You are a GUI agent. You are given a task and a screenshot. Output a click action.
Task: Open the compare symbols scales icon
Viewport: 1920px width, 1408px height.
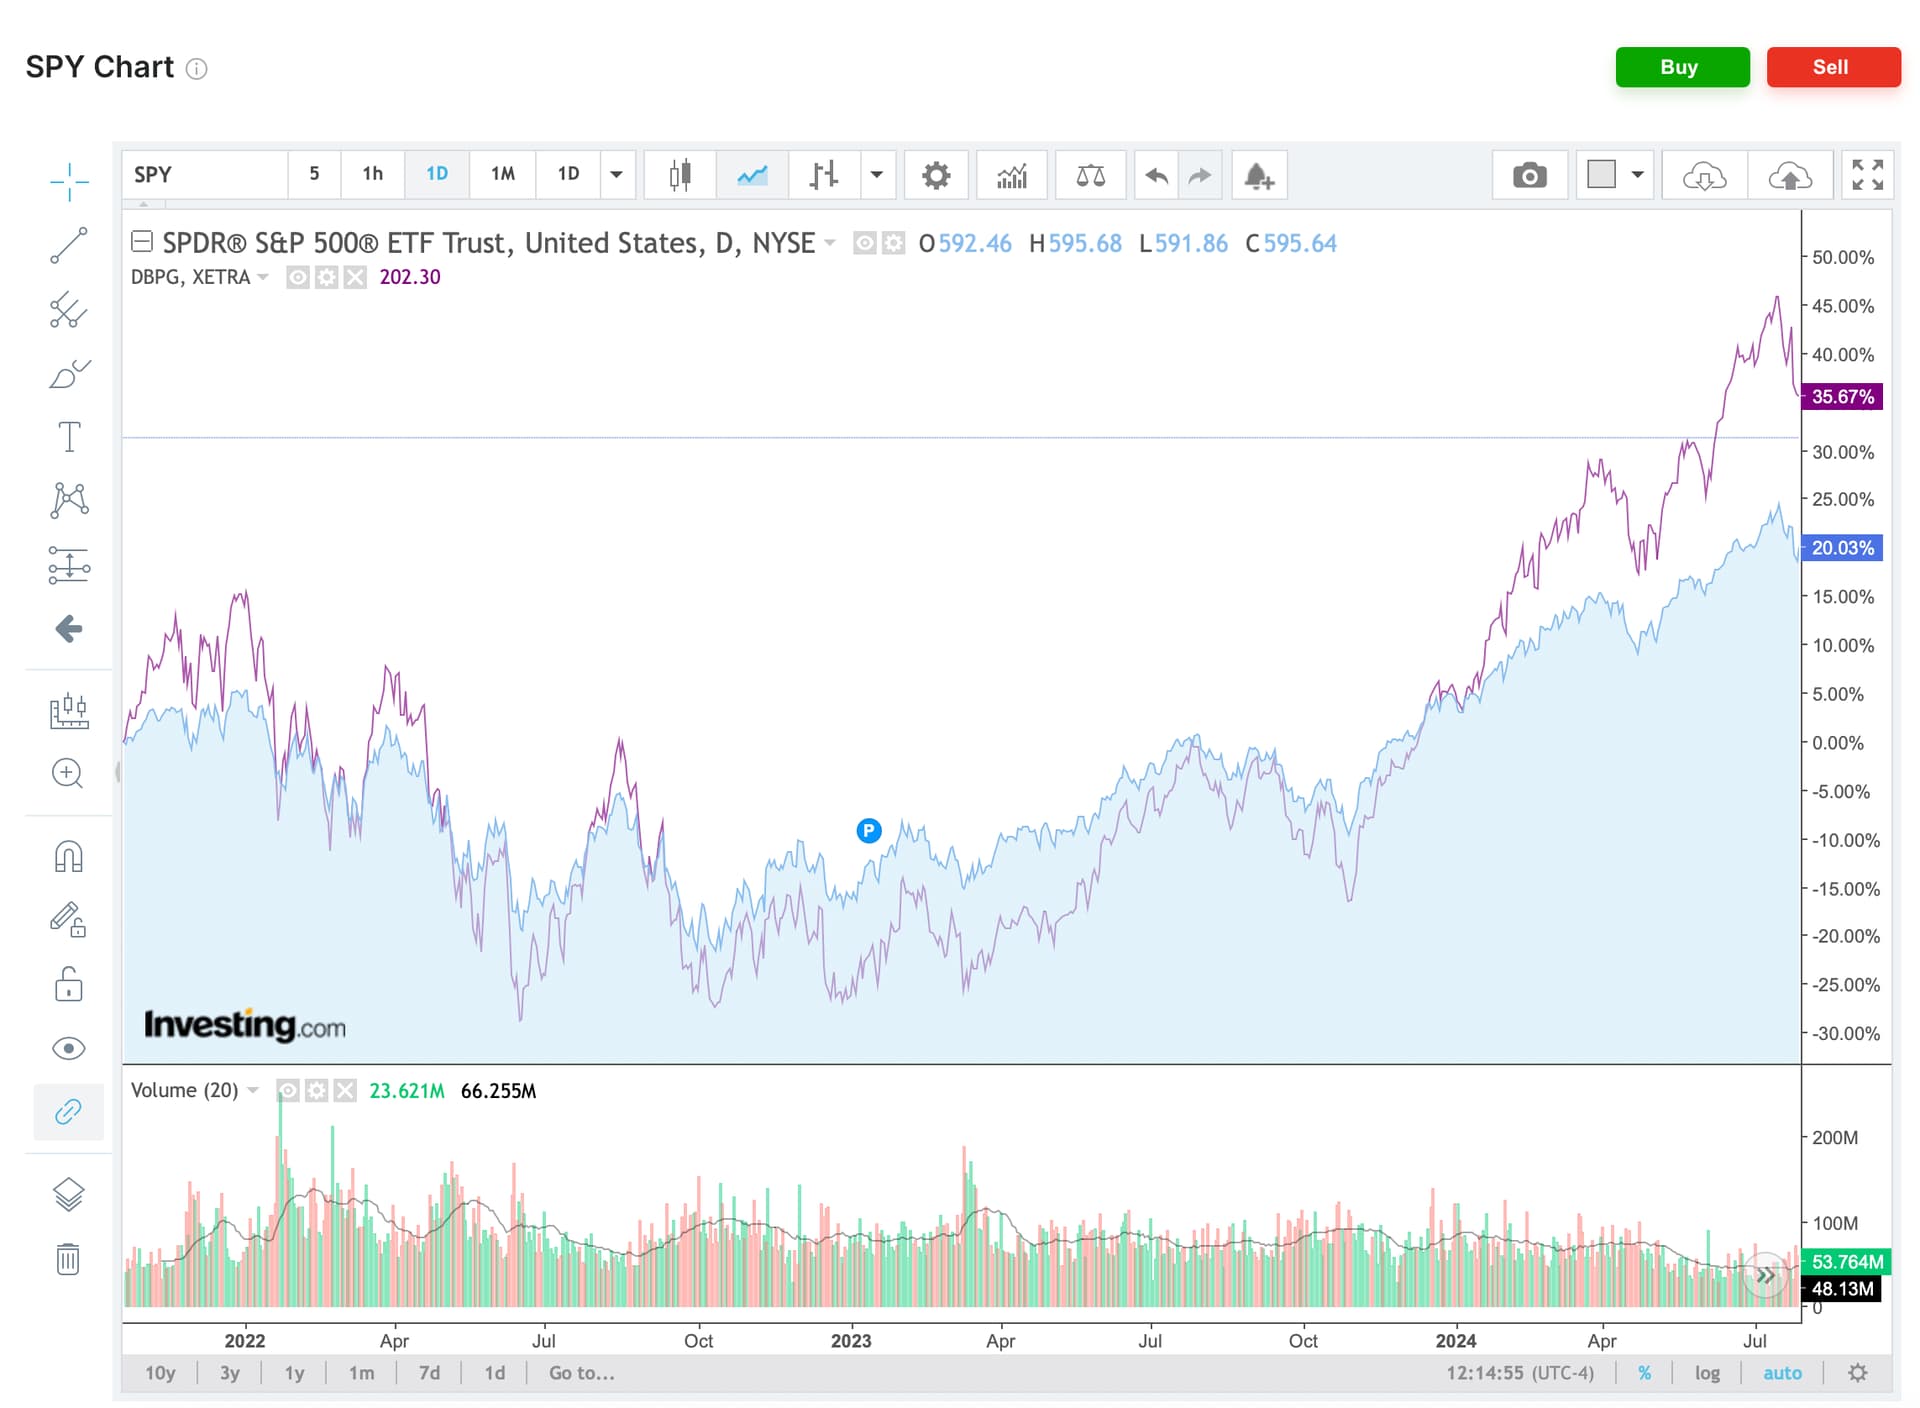click(x=1090, y=175)
